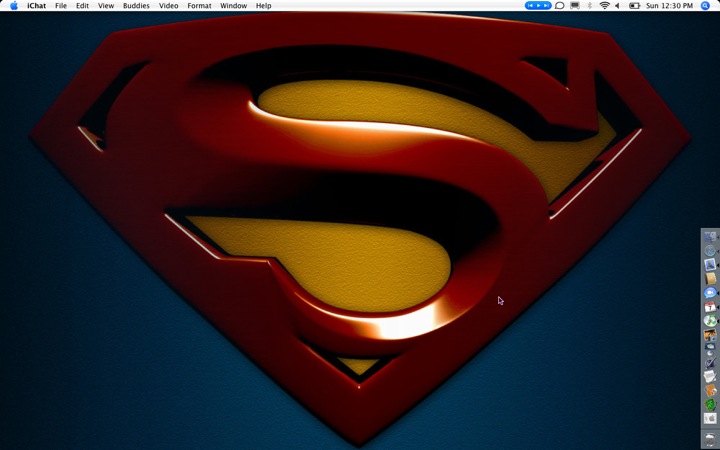Open the brown Address Book icon
The image size is (720, 450).
[710, 279]
